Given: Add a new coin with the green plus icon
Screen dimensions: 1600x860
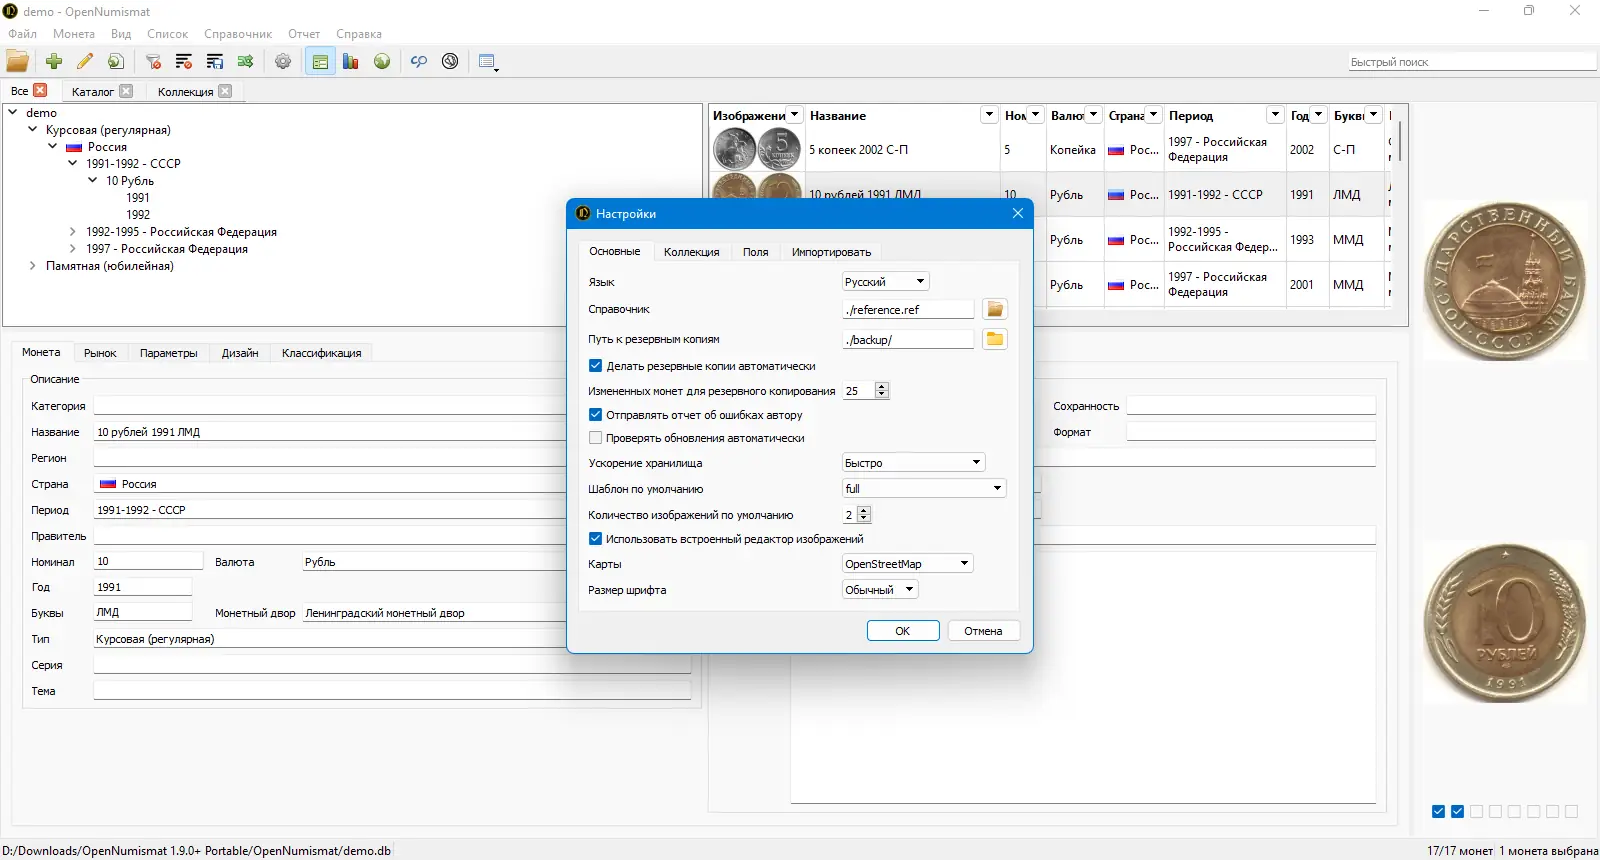Looking at the screenshot, I should pos(54,62).
